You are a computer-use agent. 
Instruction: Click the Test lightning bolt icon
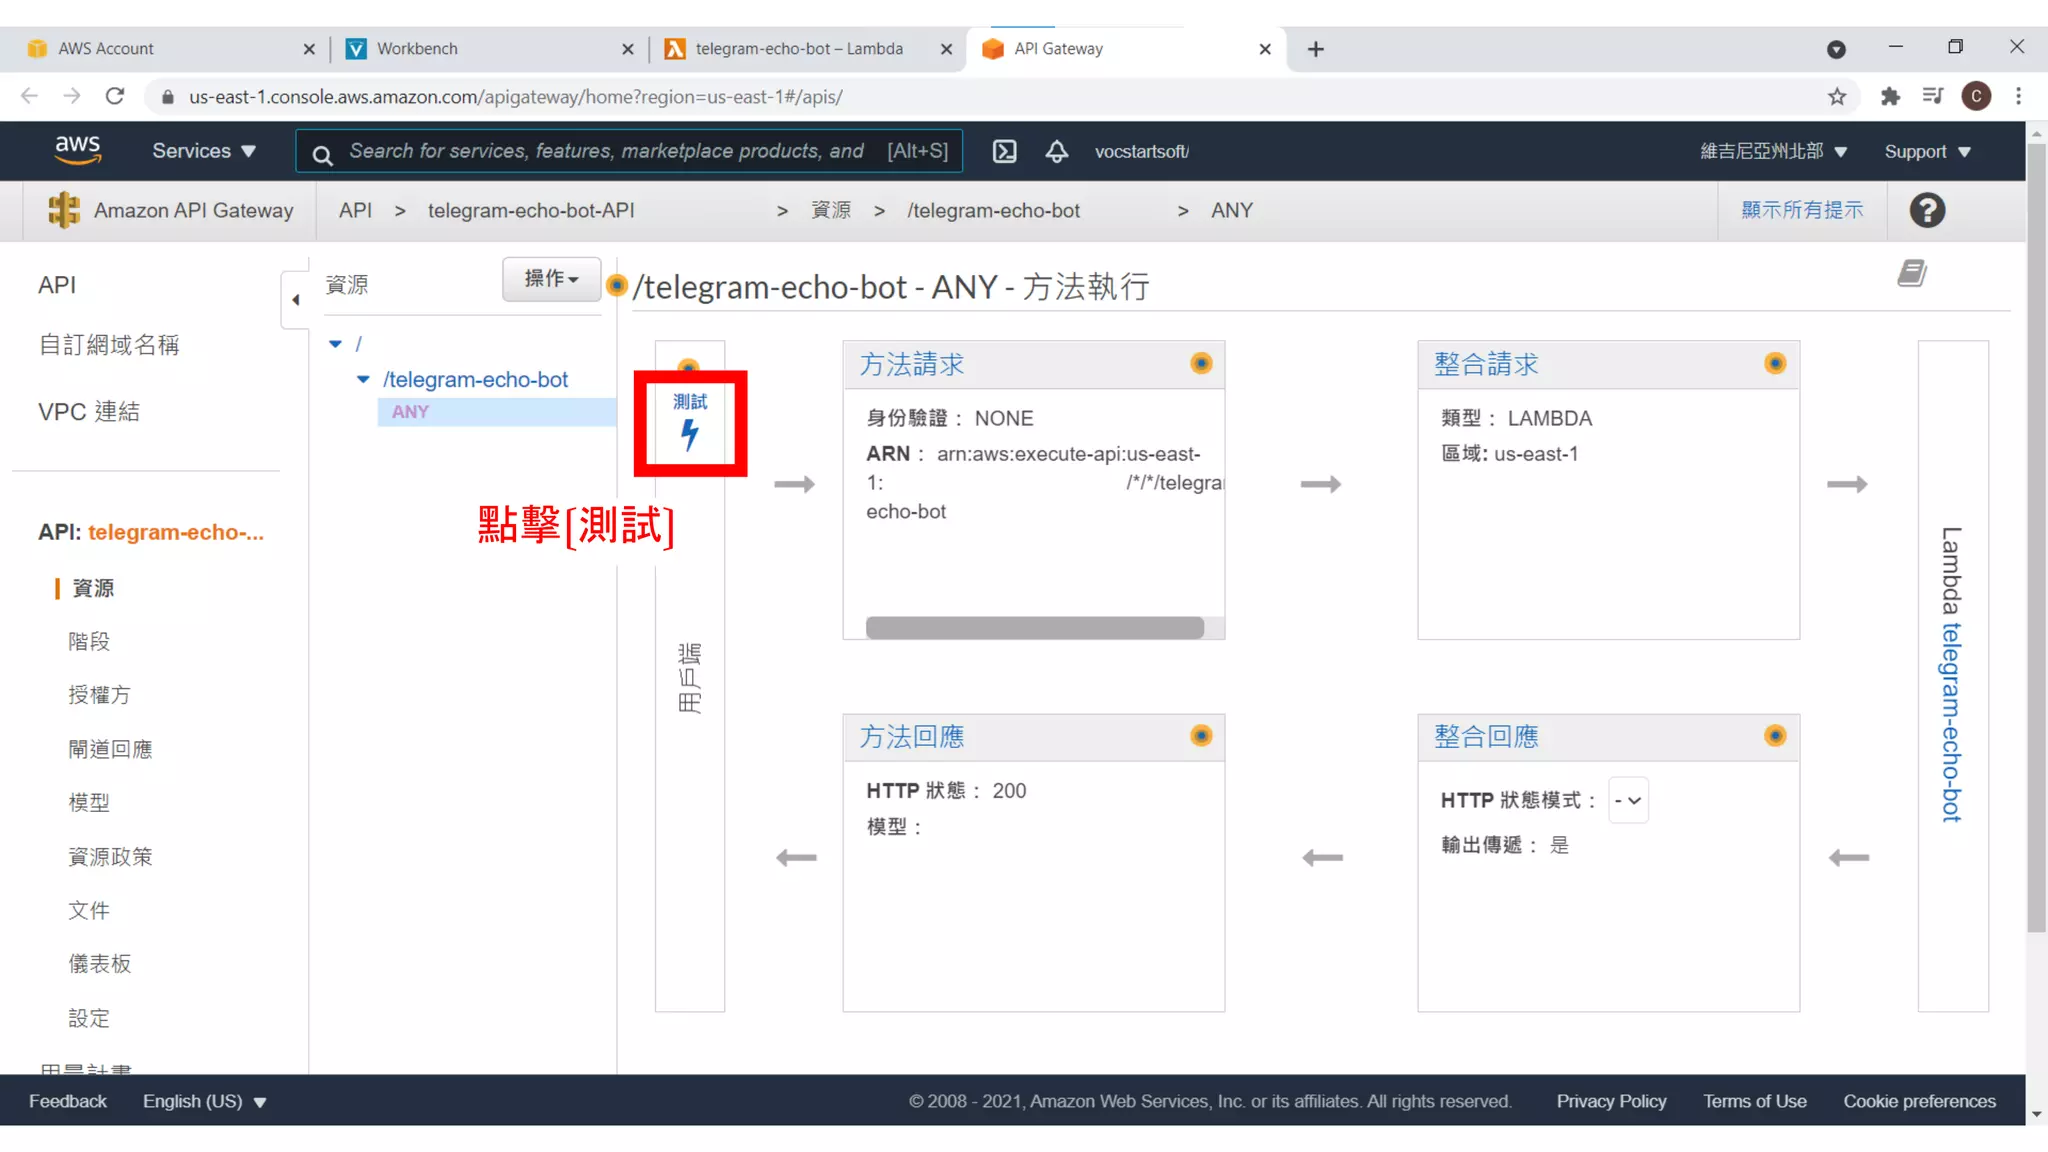coord(689,435)
